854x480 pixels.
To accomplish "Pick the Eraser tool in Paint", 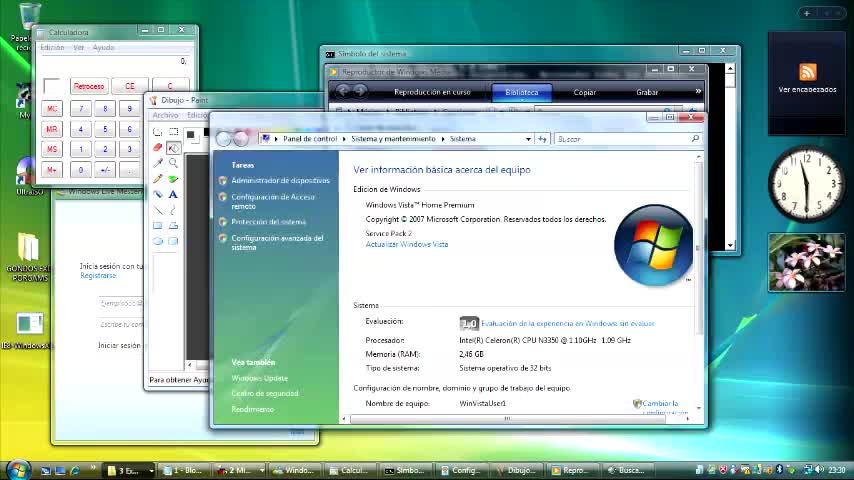I will tap(157, 147).
